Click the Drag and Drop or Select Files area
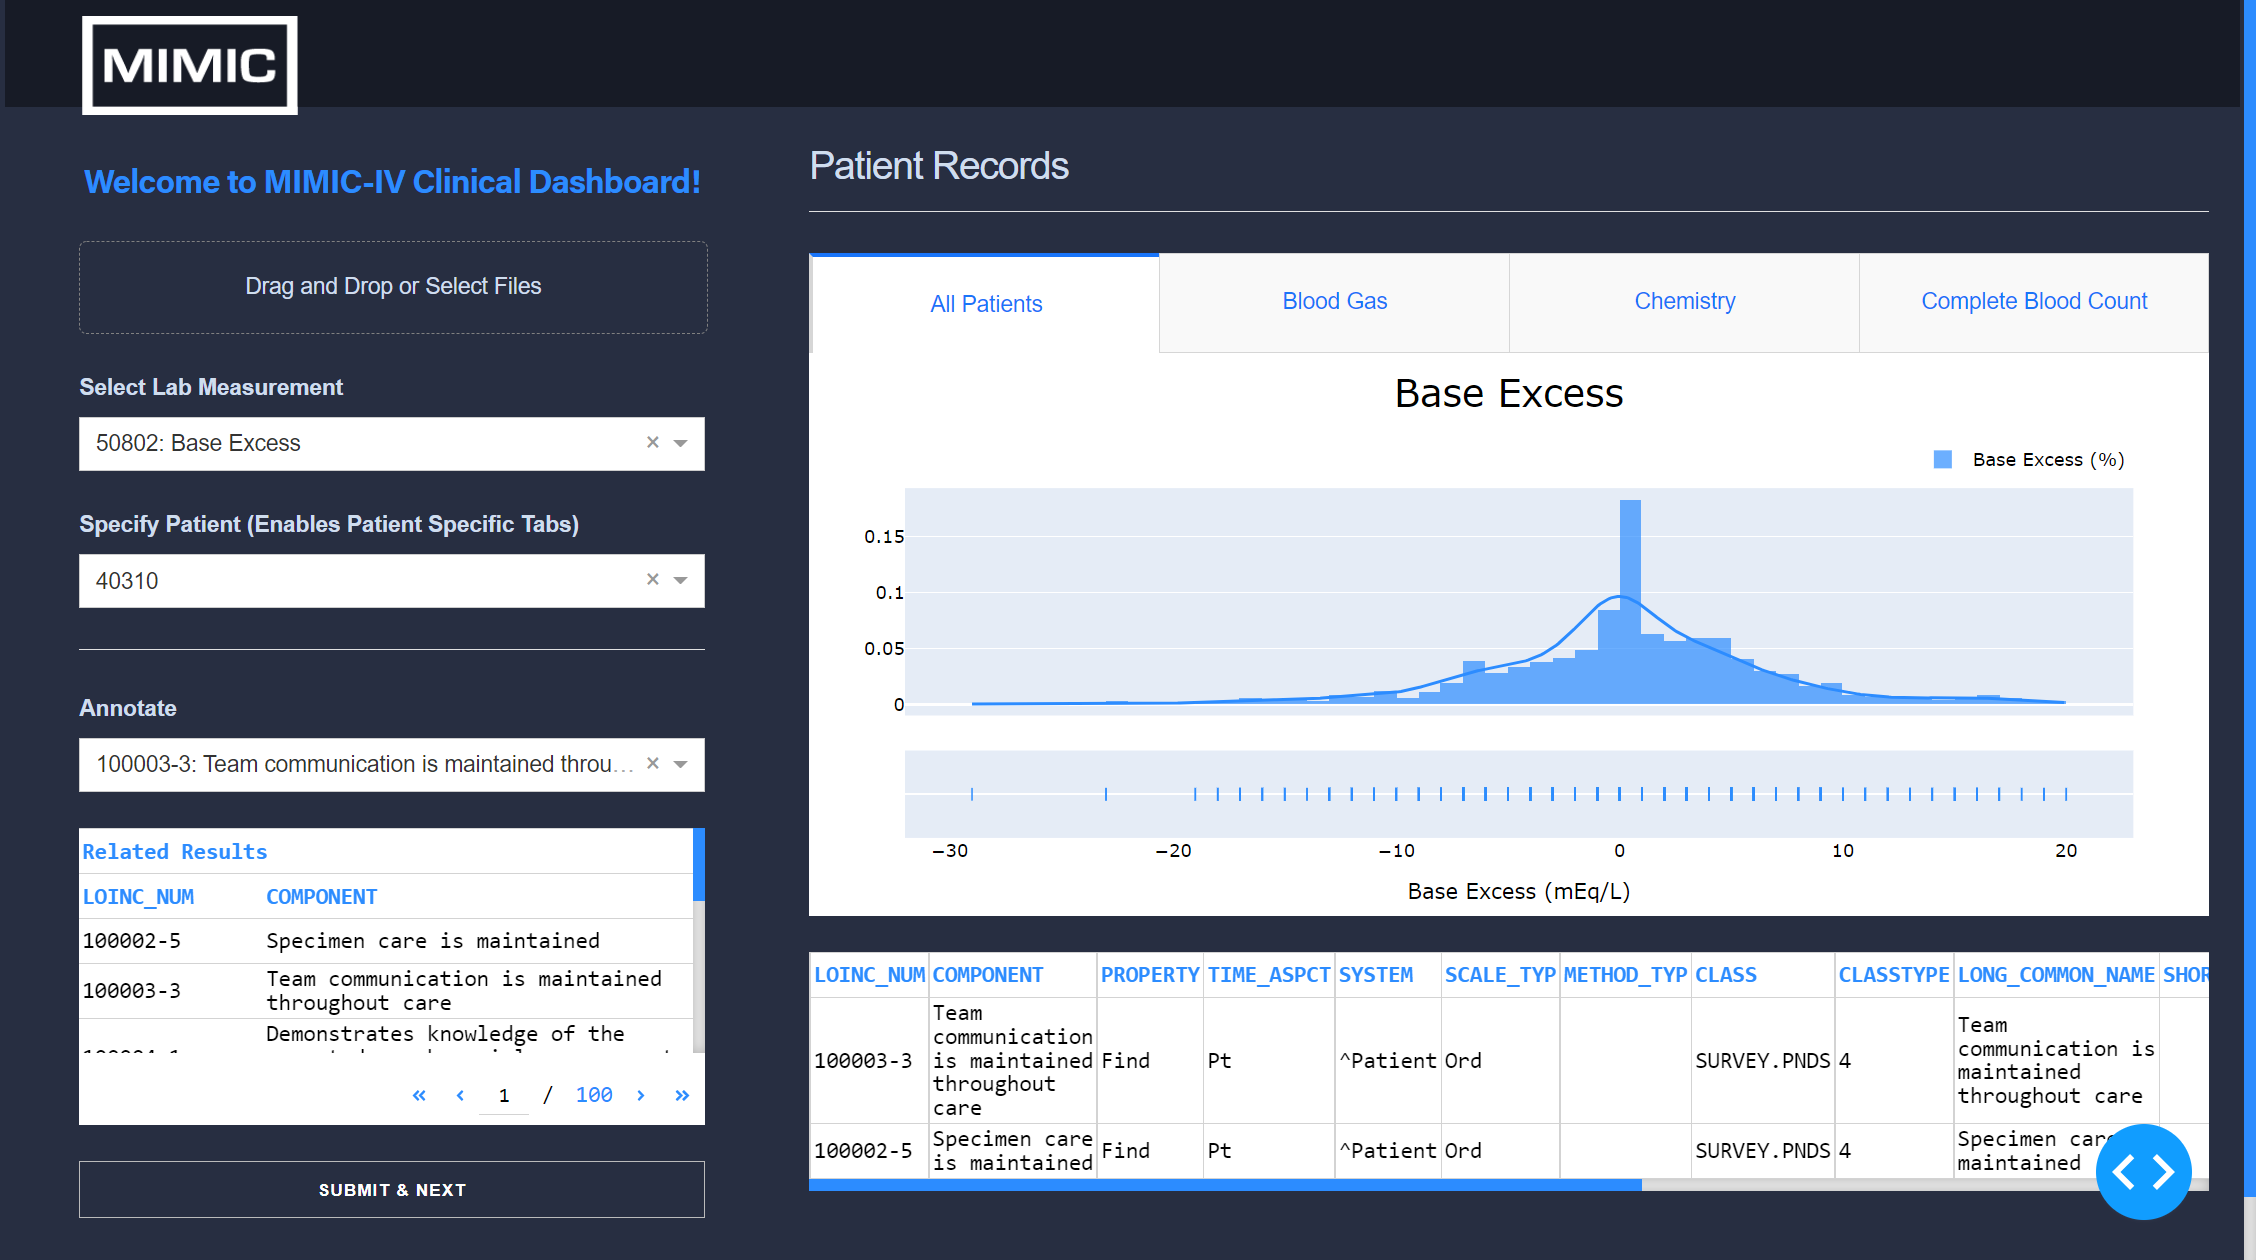2256x1260 pixels. (392, 287)
